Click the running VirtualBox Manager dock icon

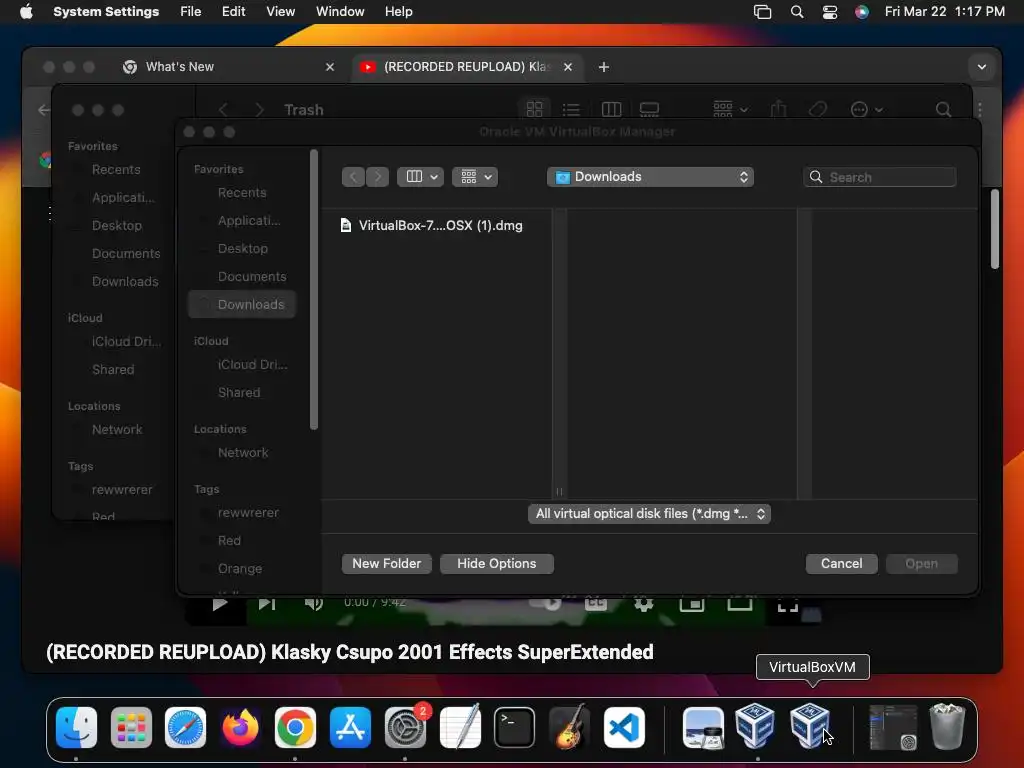(756, 726)
